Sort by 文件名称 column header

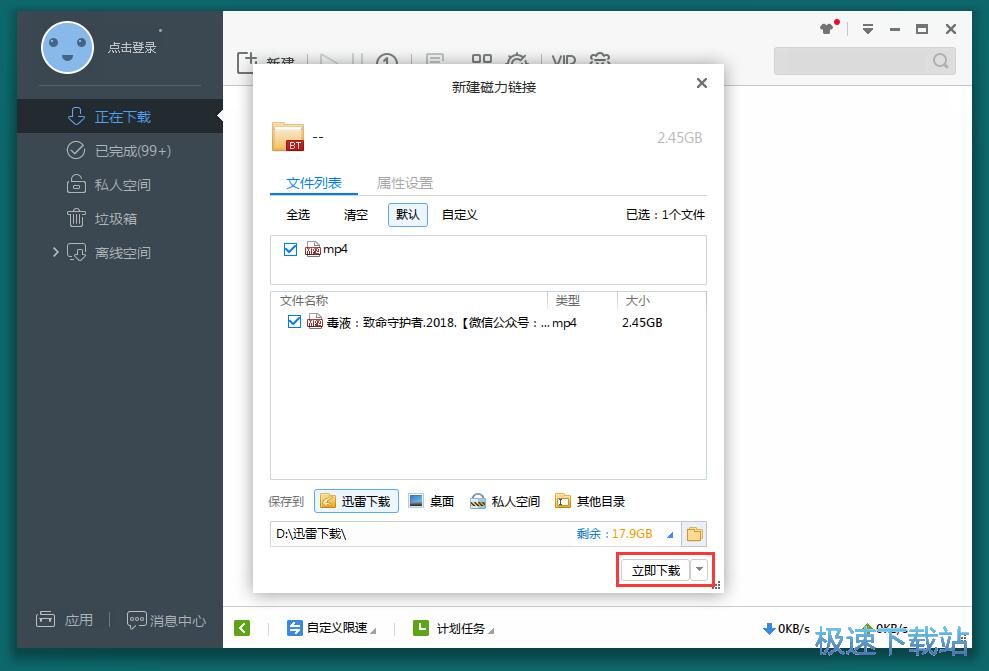click(x=304, y=301)
